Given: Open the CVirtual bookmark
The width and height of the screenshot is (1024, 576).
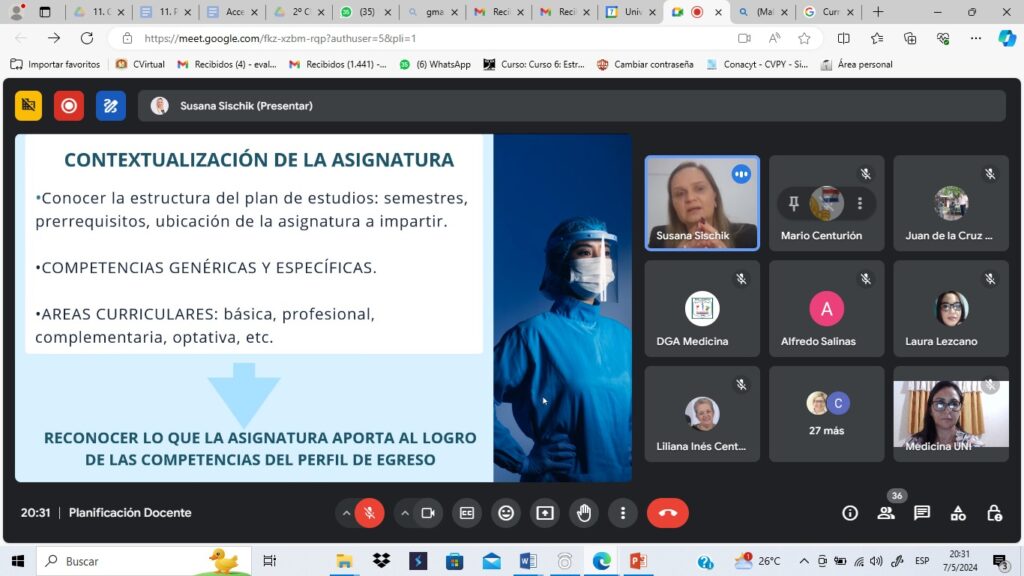Looking at the screenshot, I should (140, 64).
